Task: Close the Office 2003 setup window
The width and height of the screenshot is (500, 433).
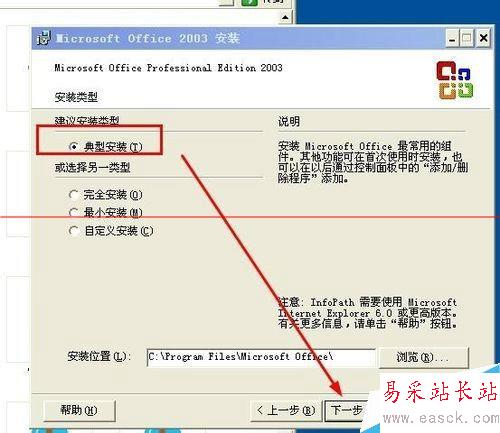Action: tap(483, 38)
